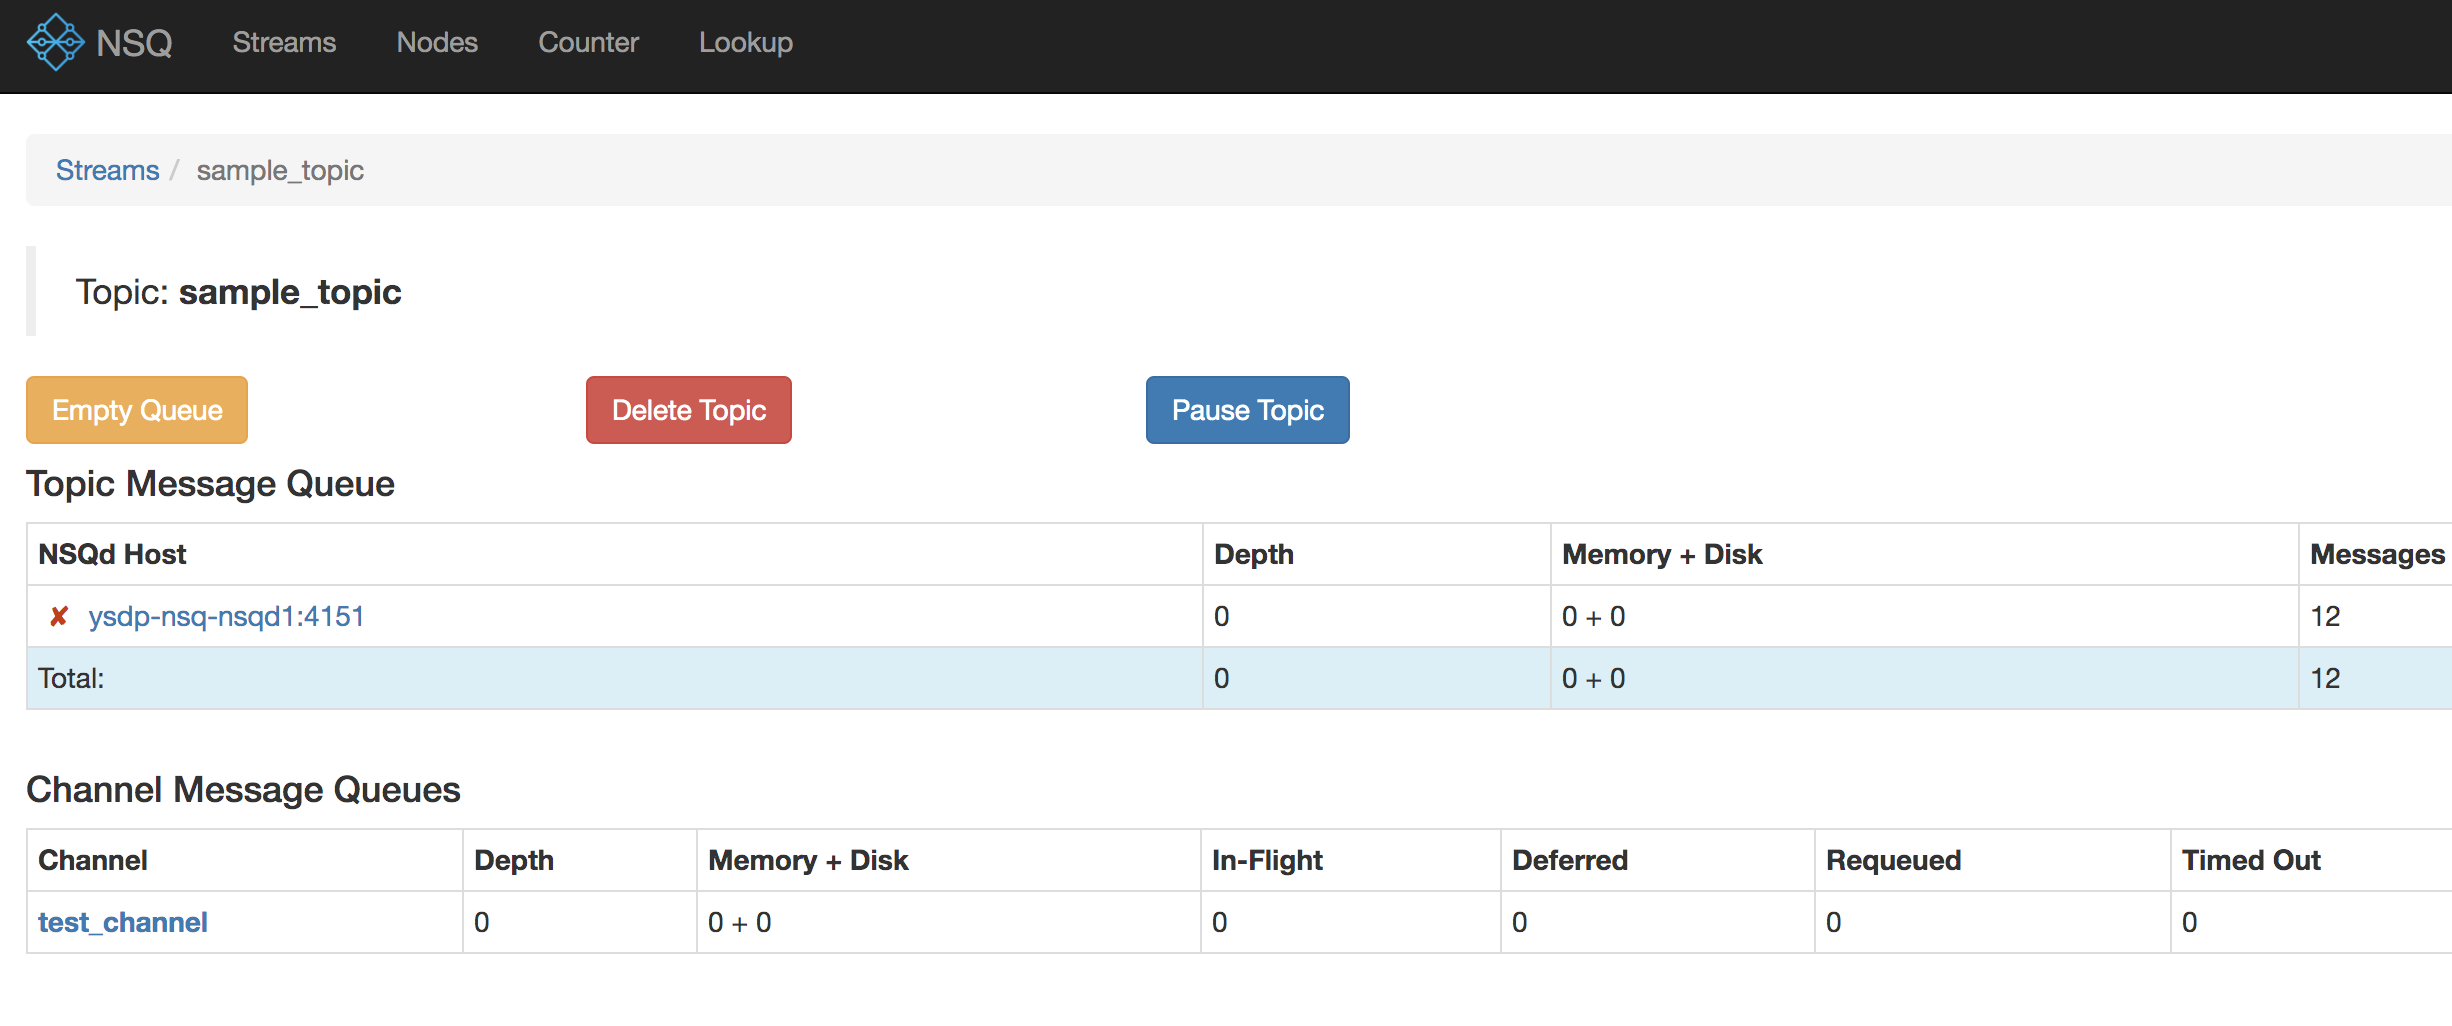The height and width of the screenshot is (1026, 2452).
Task: Open the Streams navigation menu
Action: 284,42
